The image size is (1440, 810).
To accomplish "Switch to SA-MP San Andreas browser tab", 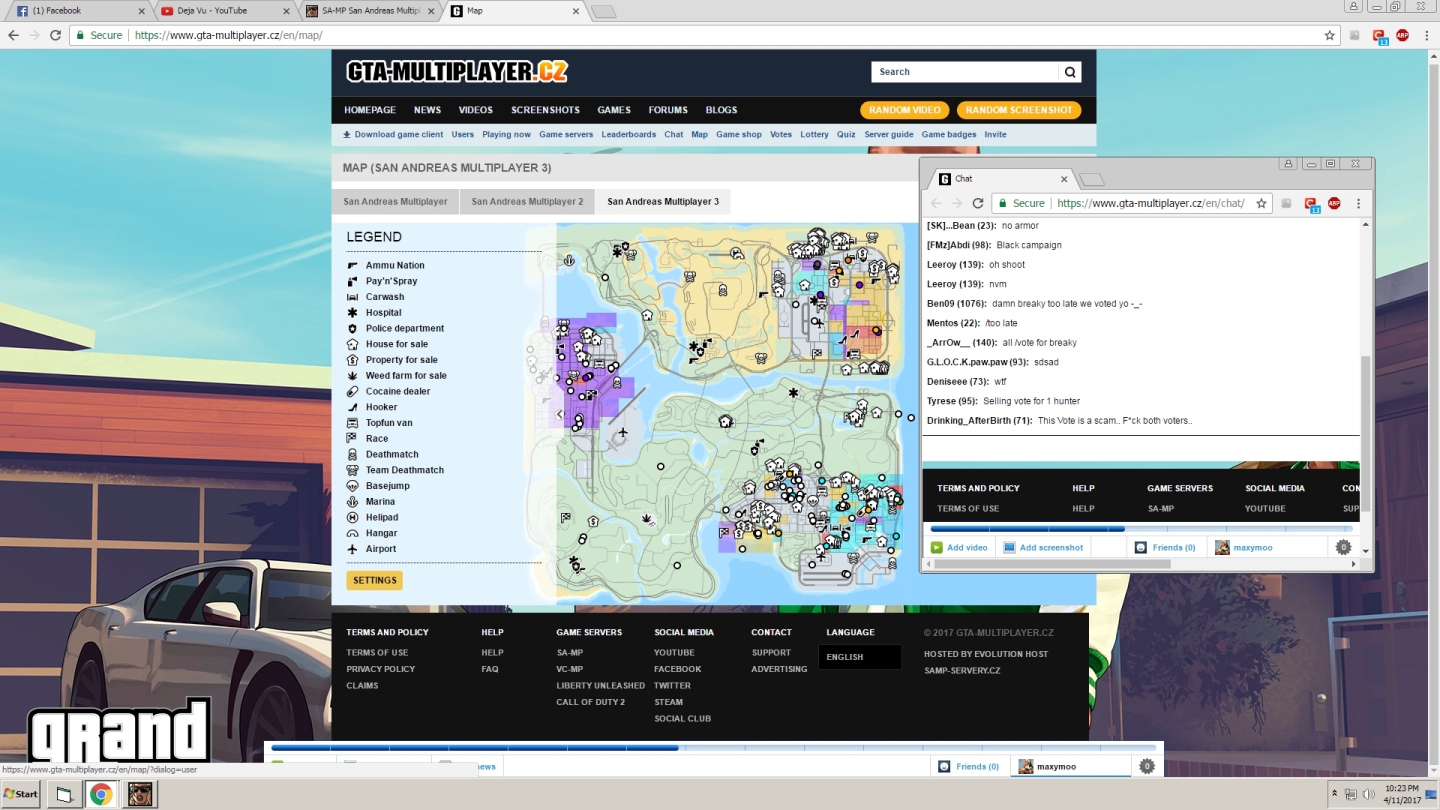I will click(370, 11).
